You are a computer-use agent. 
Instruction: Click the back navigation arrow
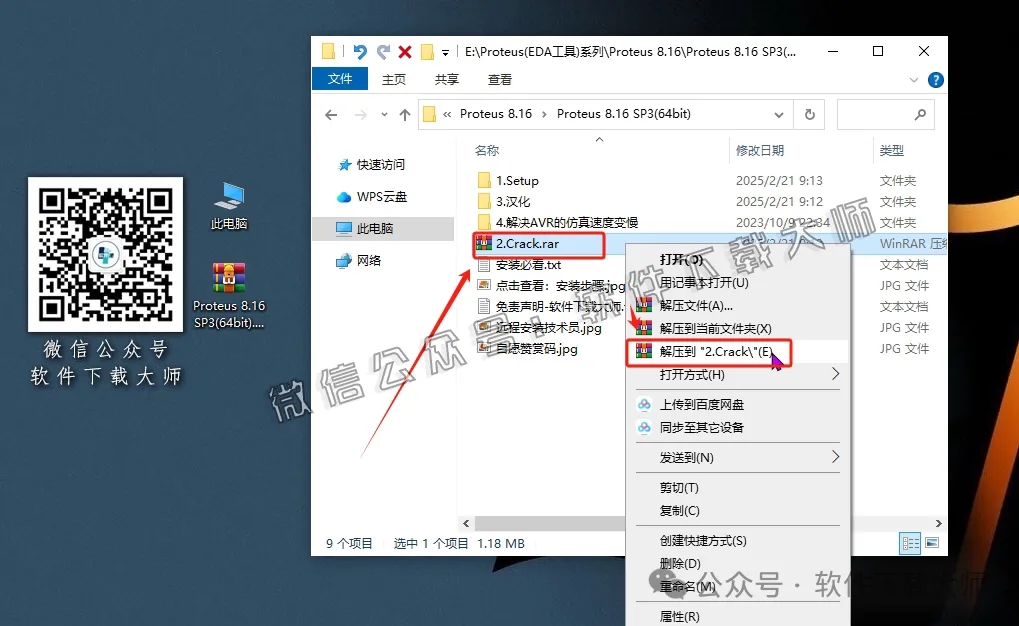pos(330,113)
